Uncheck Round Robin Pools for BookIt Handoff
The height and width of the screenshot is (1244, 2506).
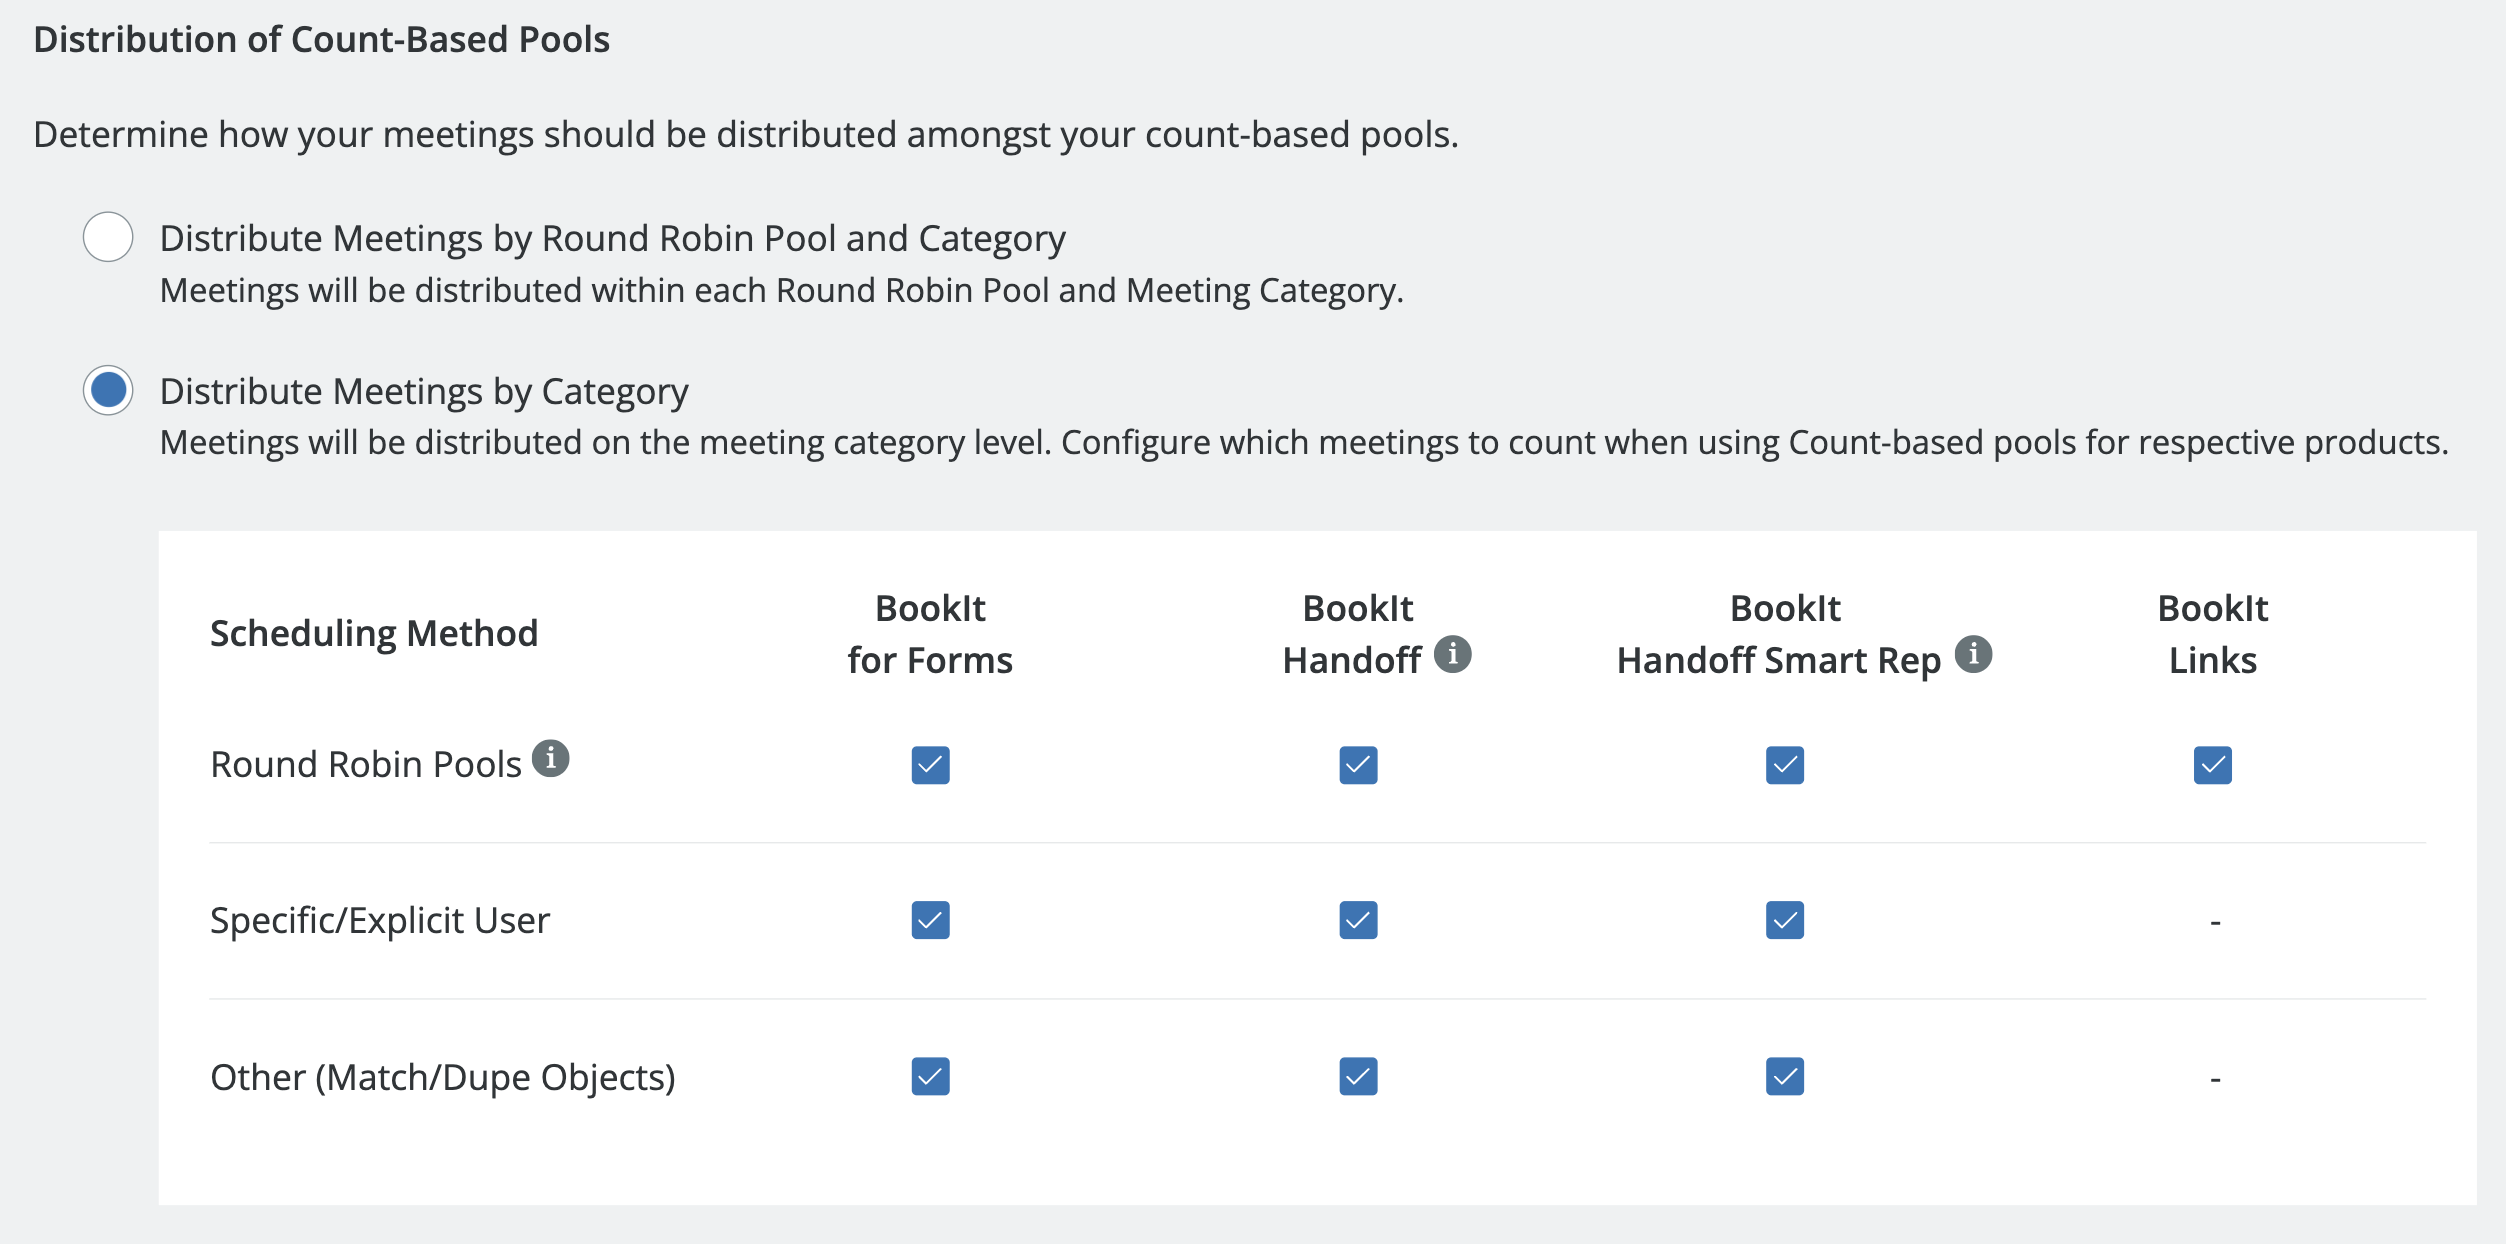pyautogui.click(x=1358, y=765)
